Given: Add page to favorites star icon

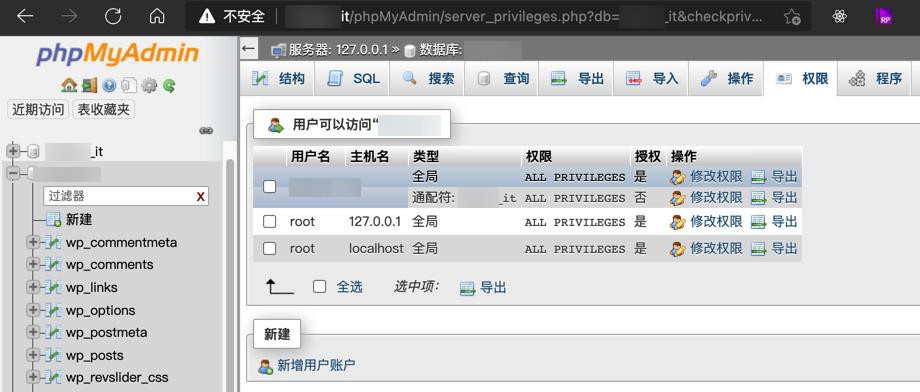Looking at the screenshot, I should pyautogui.click(x=792, y=16).
